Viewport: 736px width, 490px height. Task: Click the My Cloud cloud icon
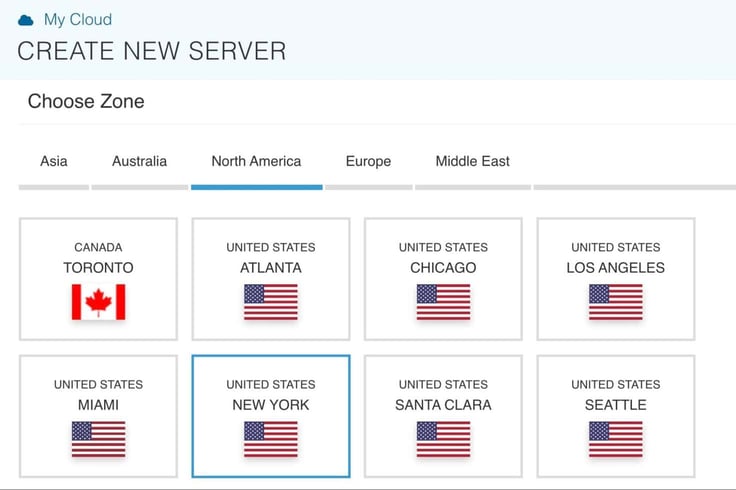(x=25, y=20)
